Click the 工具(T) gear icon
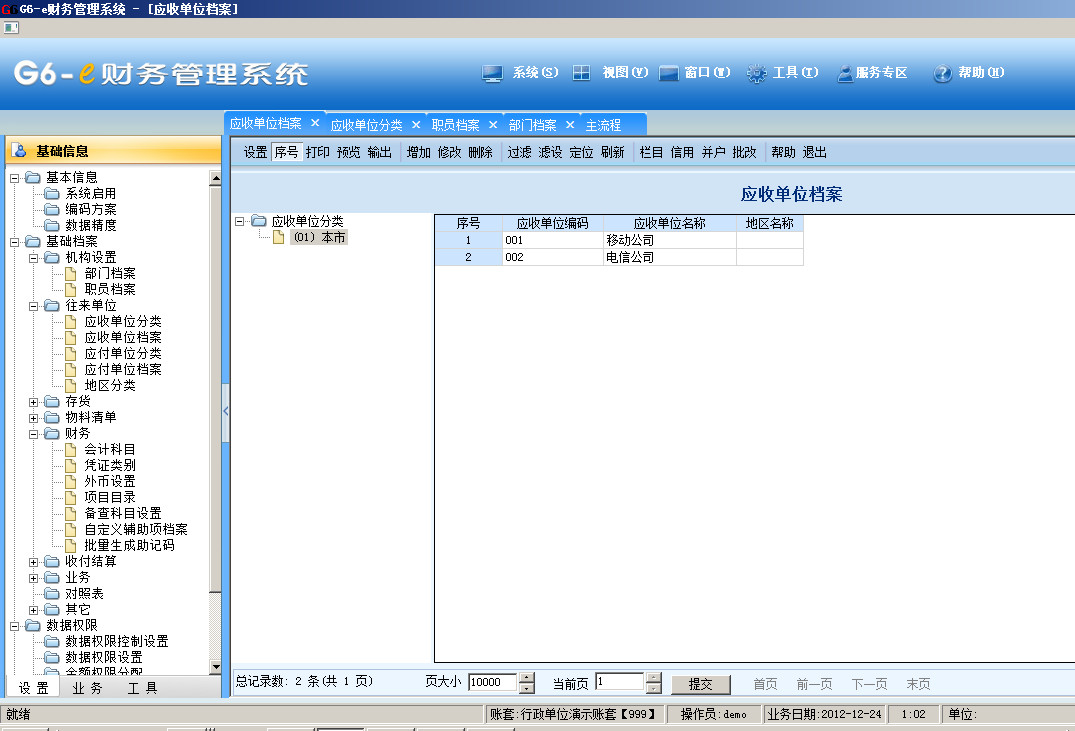The height and width of the screenshot is (731, 1075). click(x=756, y=73)
